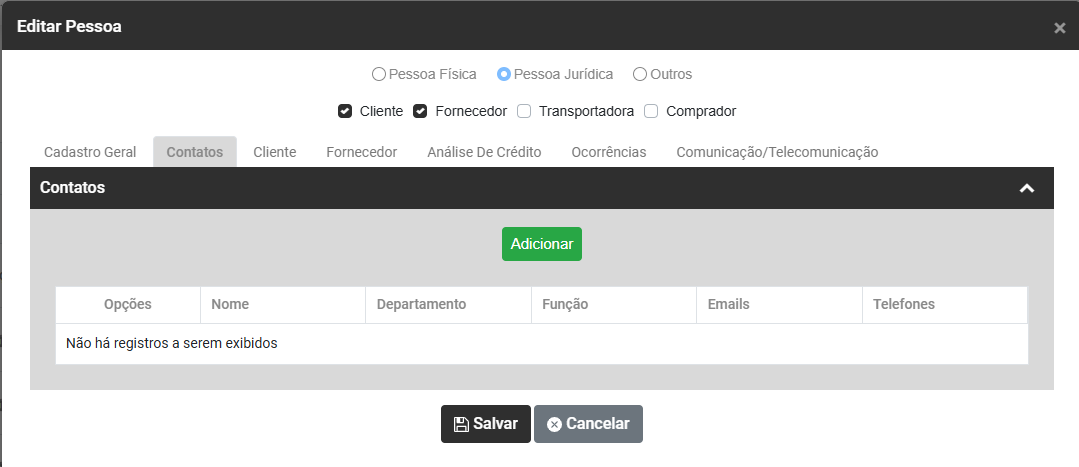This screenshot has width=1079, height=467.
Task: Enable the Transportadora checkbox
Action: coord(524,111)
